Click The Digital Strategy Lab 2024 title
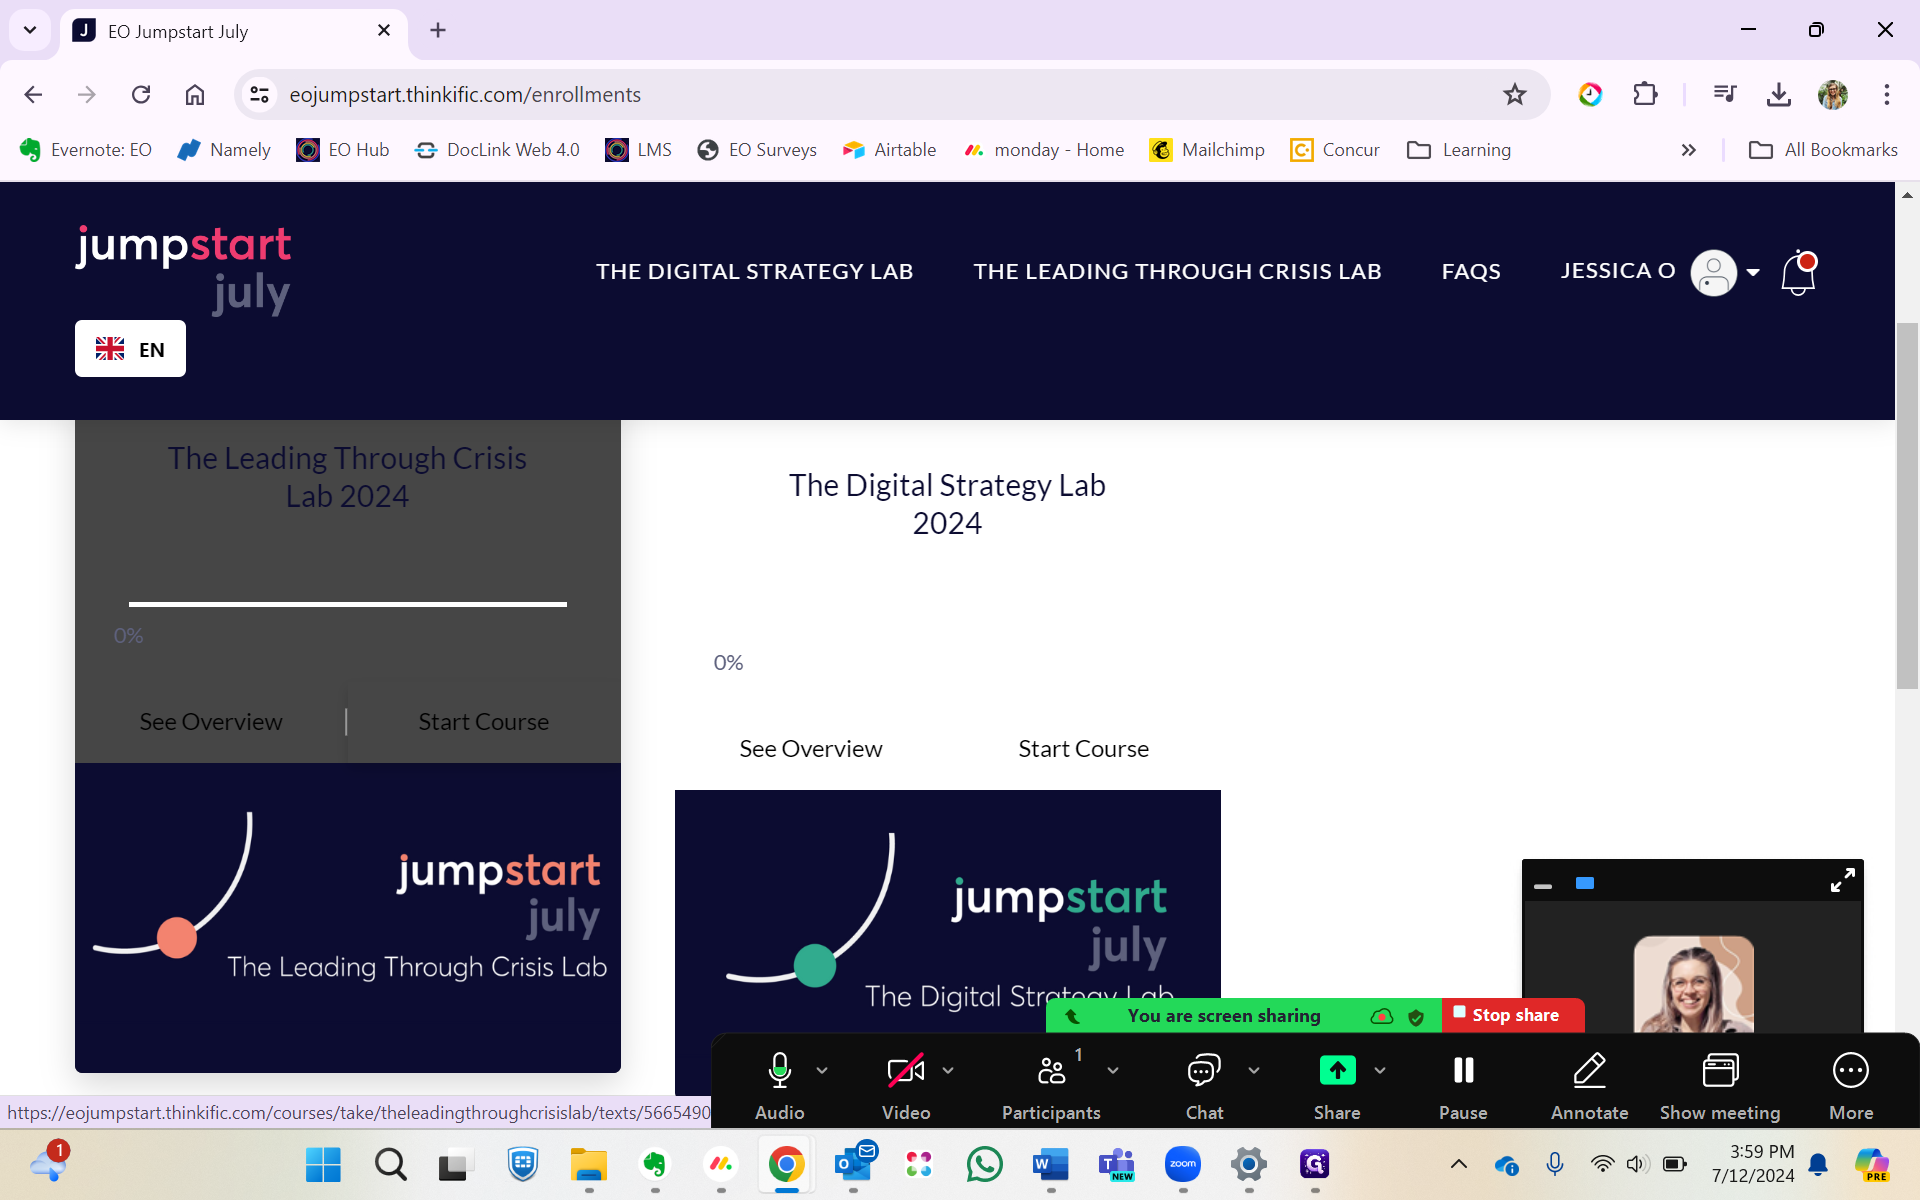Screen dimensions: 1920x1200 point(947,504)
